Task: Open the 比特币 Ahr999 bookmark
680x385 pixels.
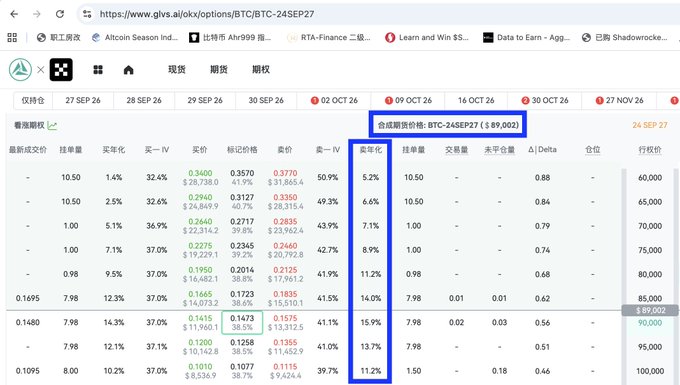Action: point(230,38)
